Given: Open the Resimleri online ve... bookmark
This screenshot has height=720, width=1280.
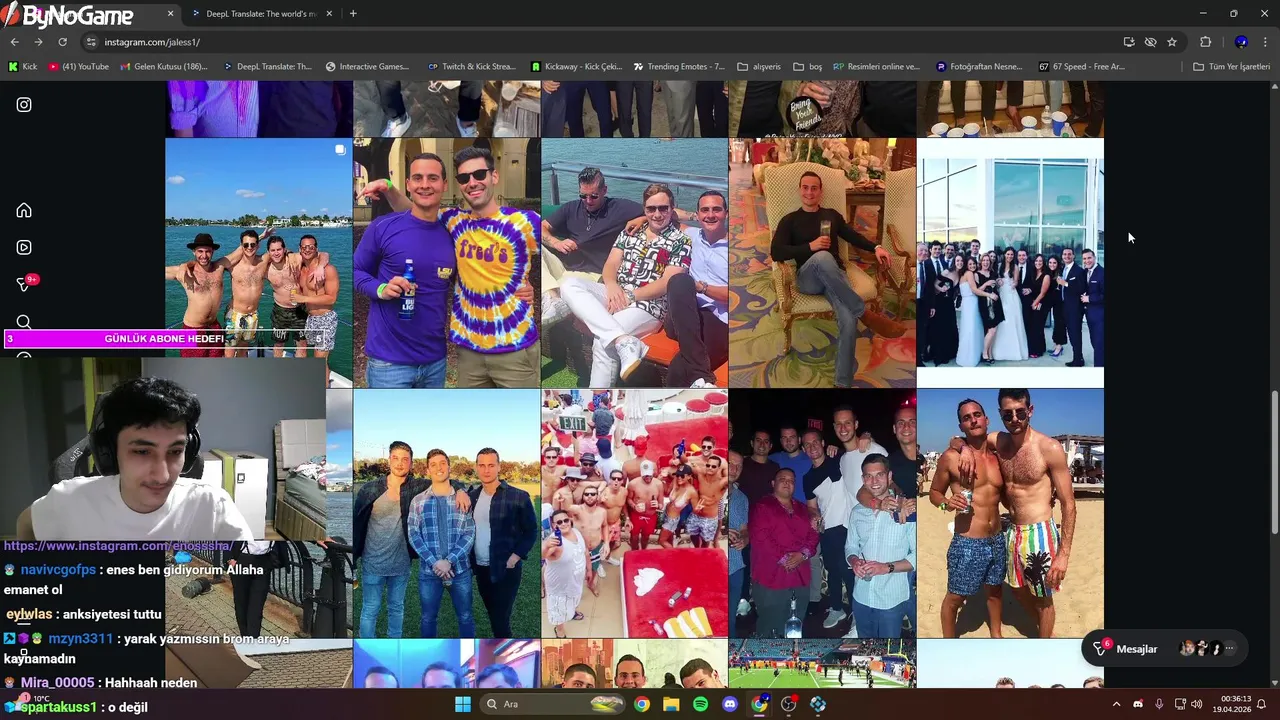Looking at the screenshot, I should click(876, 67).
